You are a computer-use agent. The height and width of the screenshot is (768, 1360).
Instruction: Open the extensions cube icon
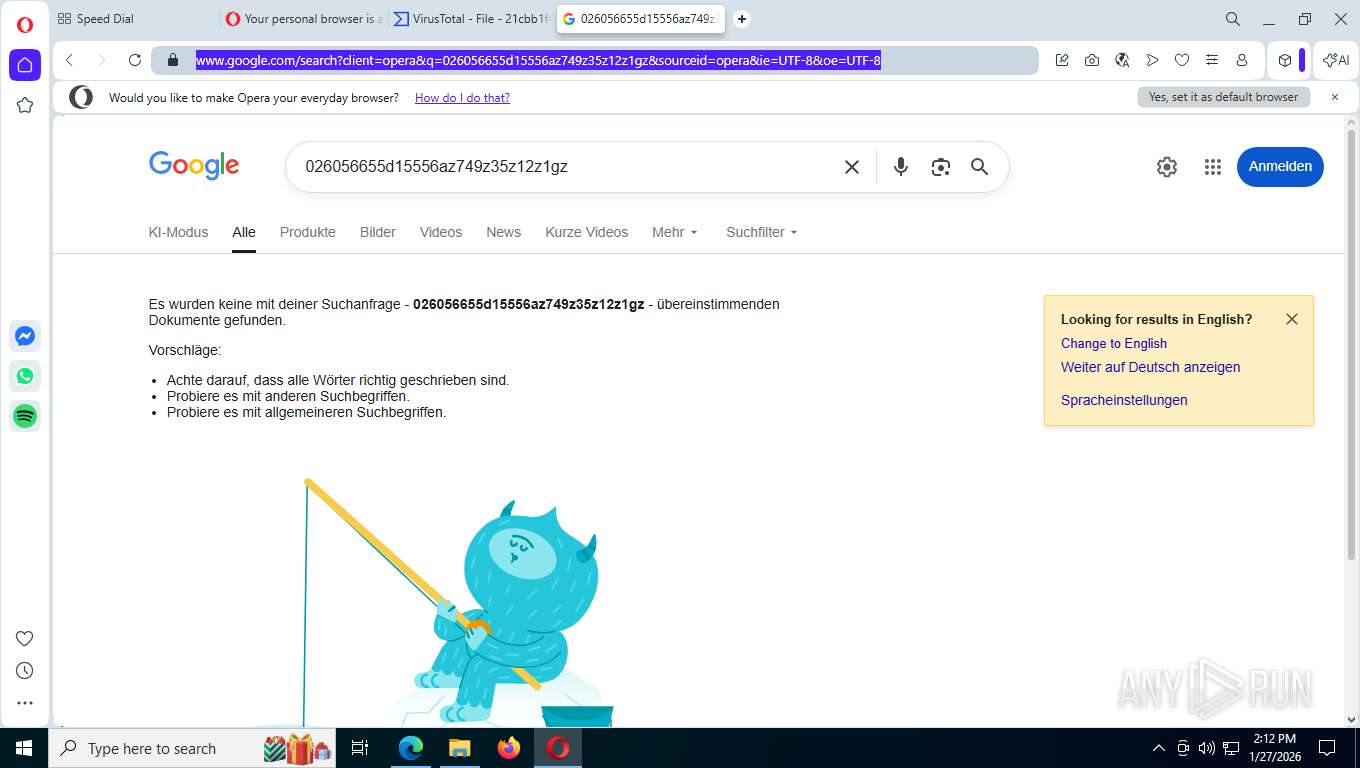1285,60
